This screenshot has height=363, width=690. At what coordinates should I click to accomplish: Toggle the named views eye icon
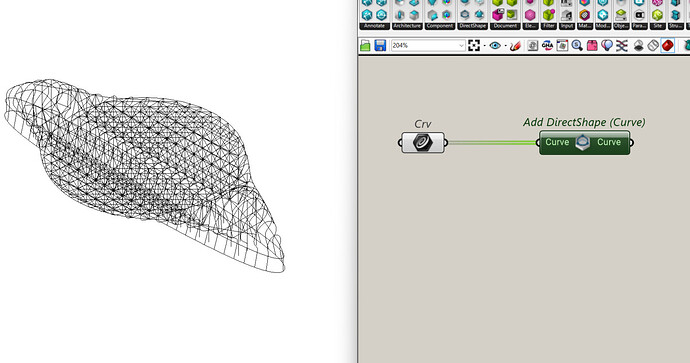[495, 45]
